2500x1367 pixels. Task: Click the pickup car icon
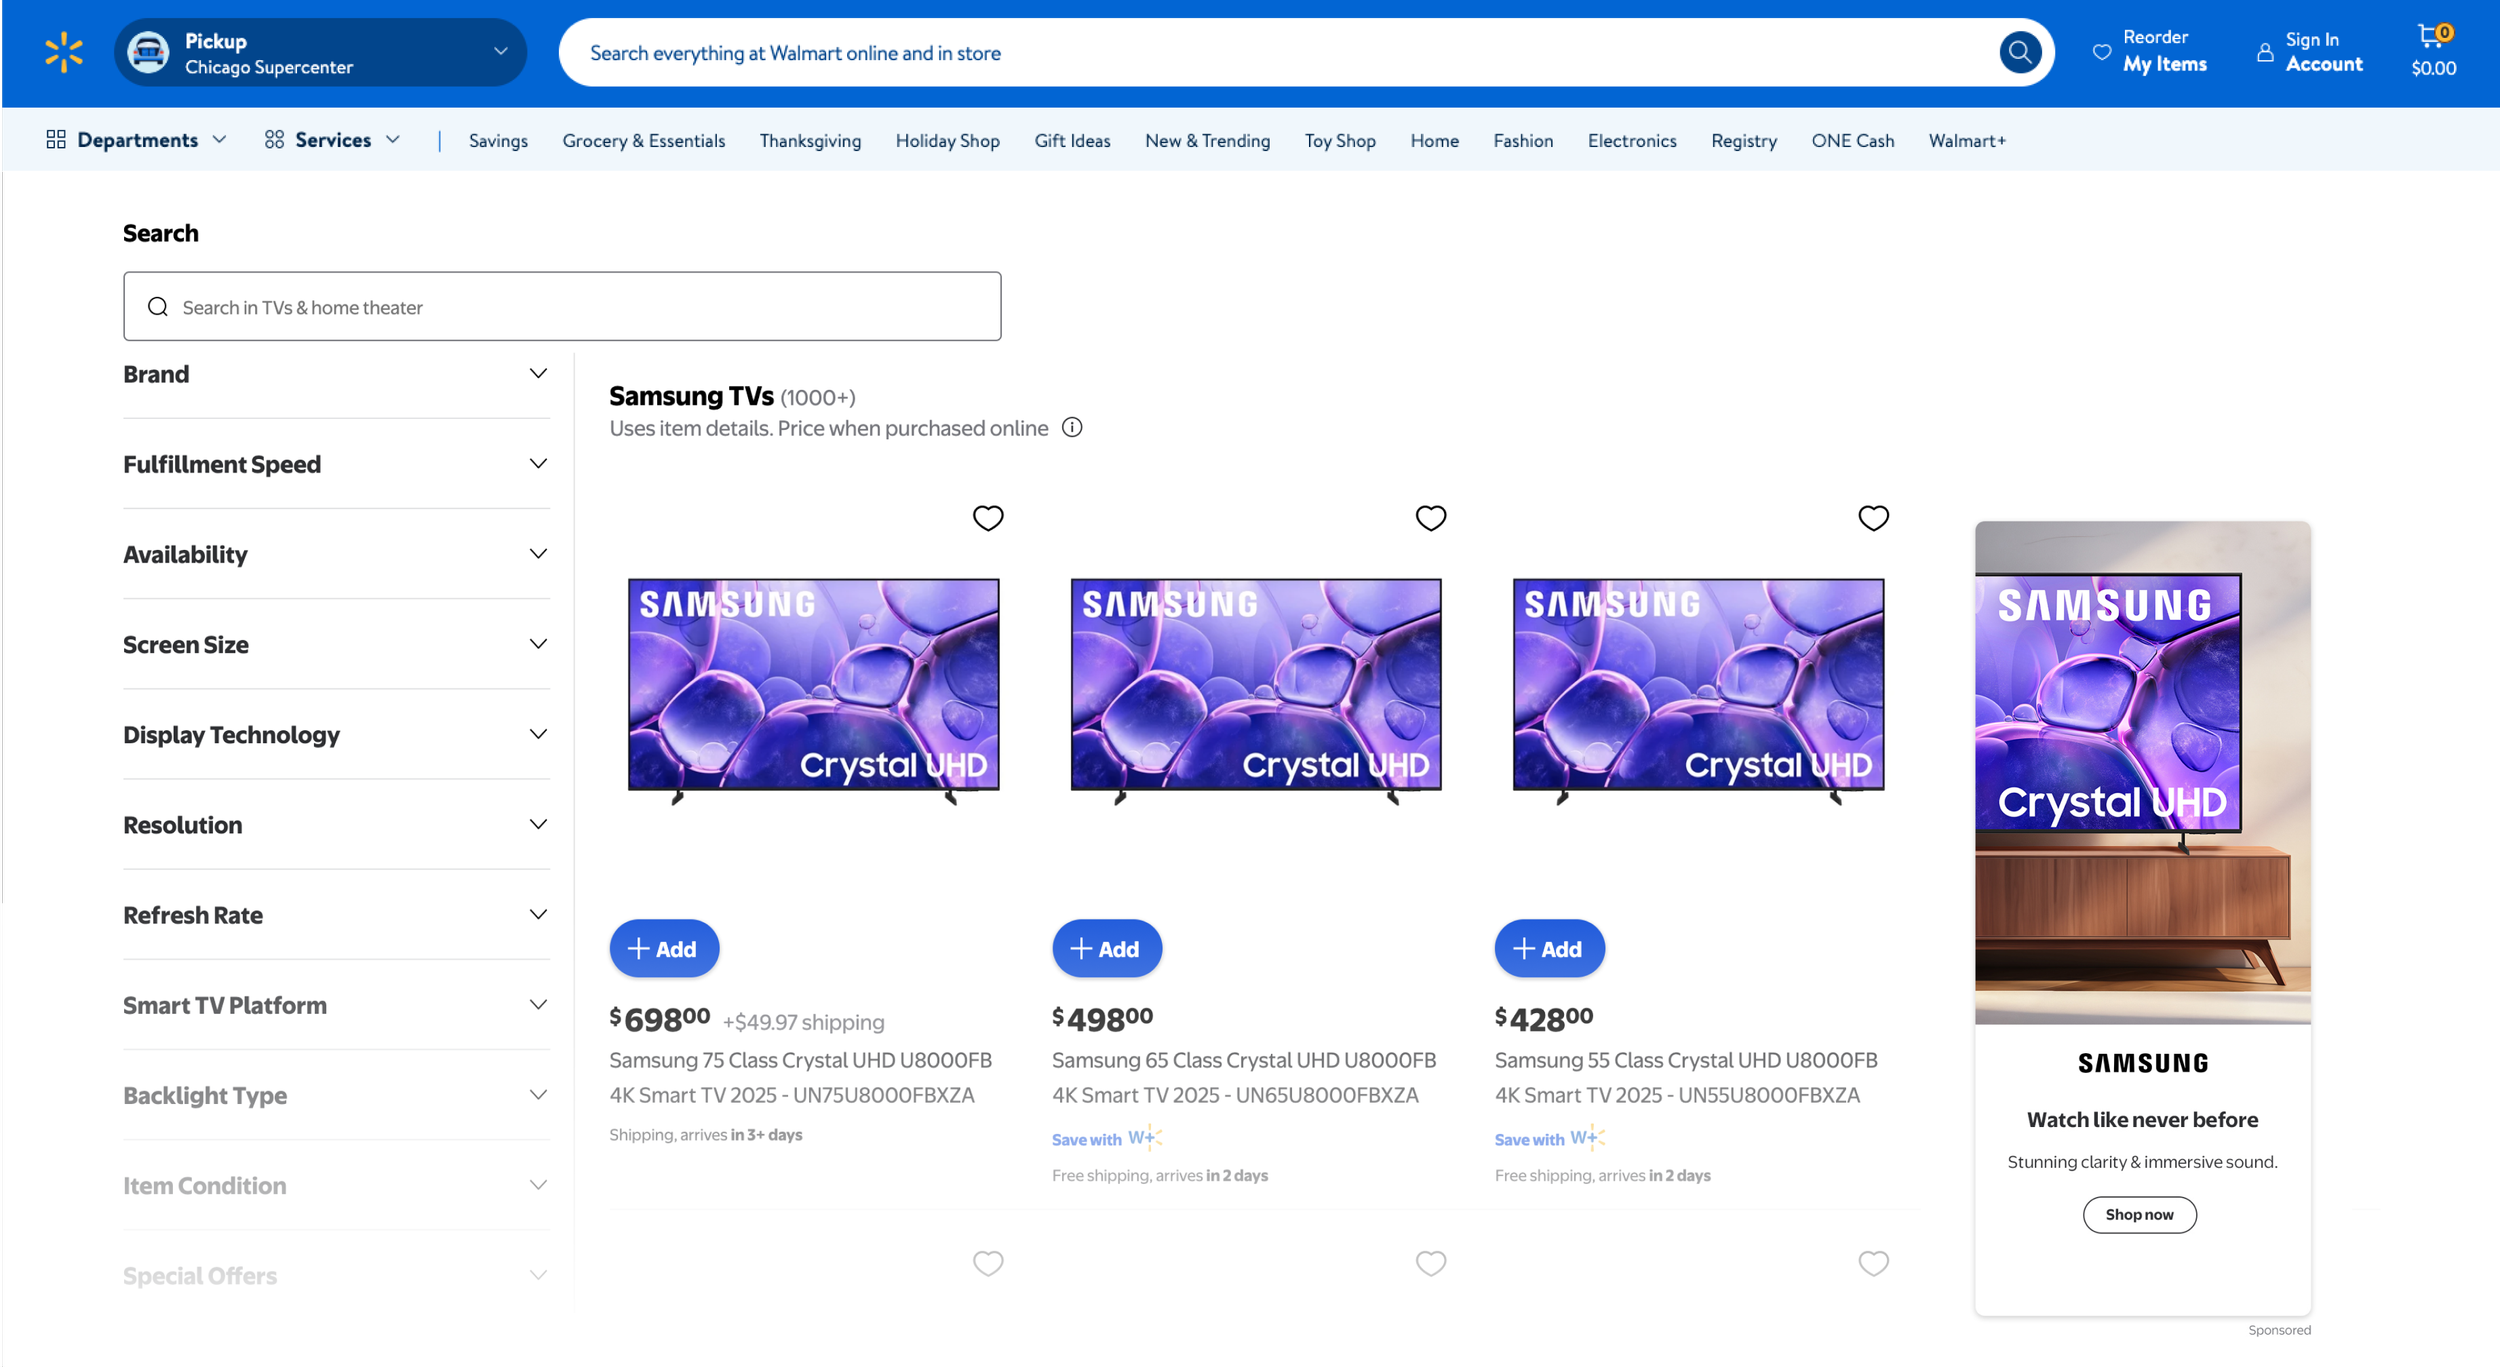(148, 52)
